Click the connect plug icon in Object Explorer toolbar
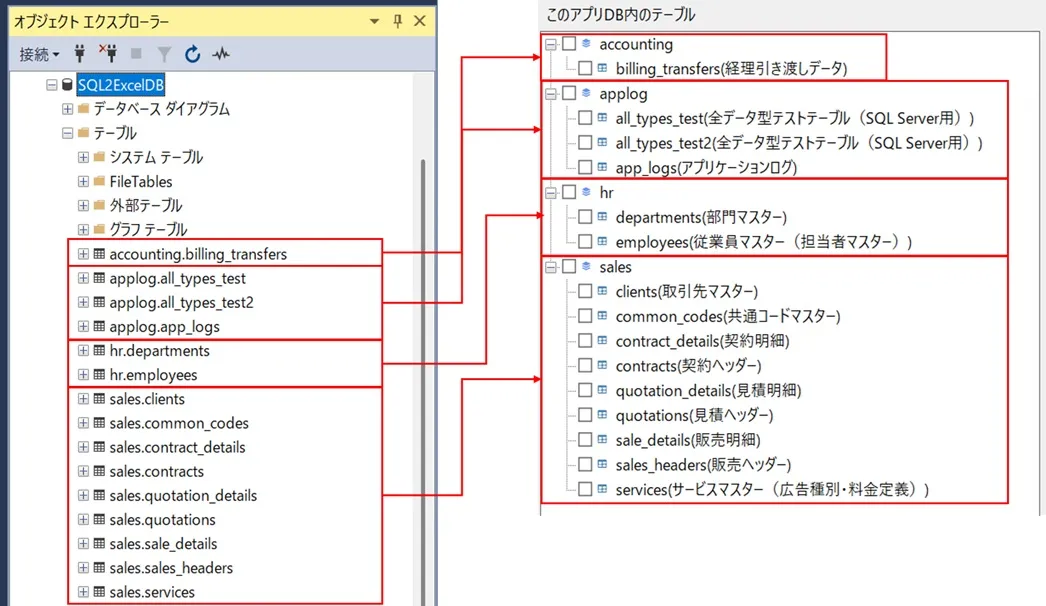 [79, 53]
